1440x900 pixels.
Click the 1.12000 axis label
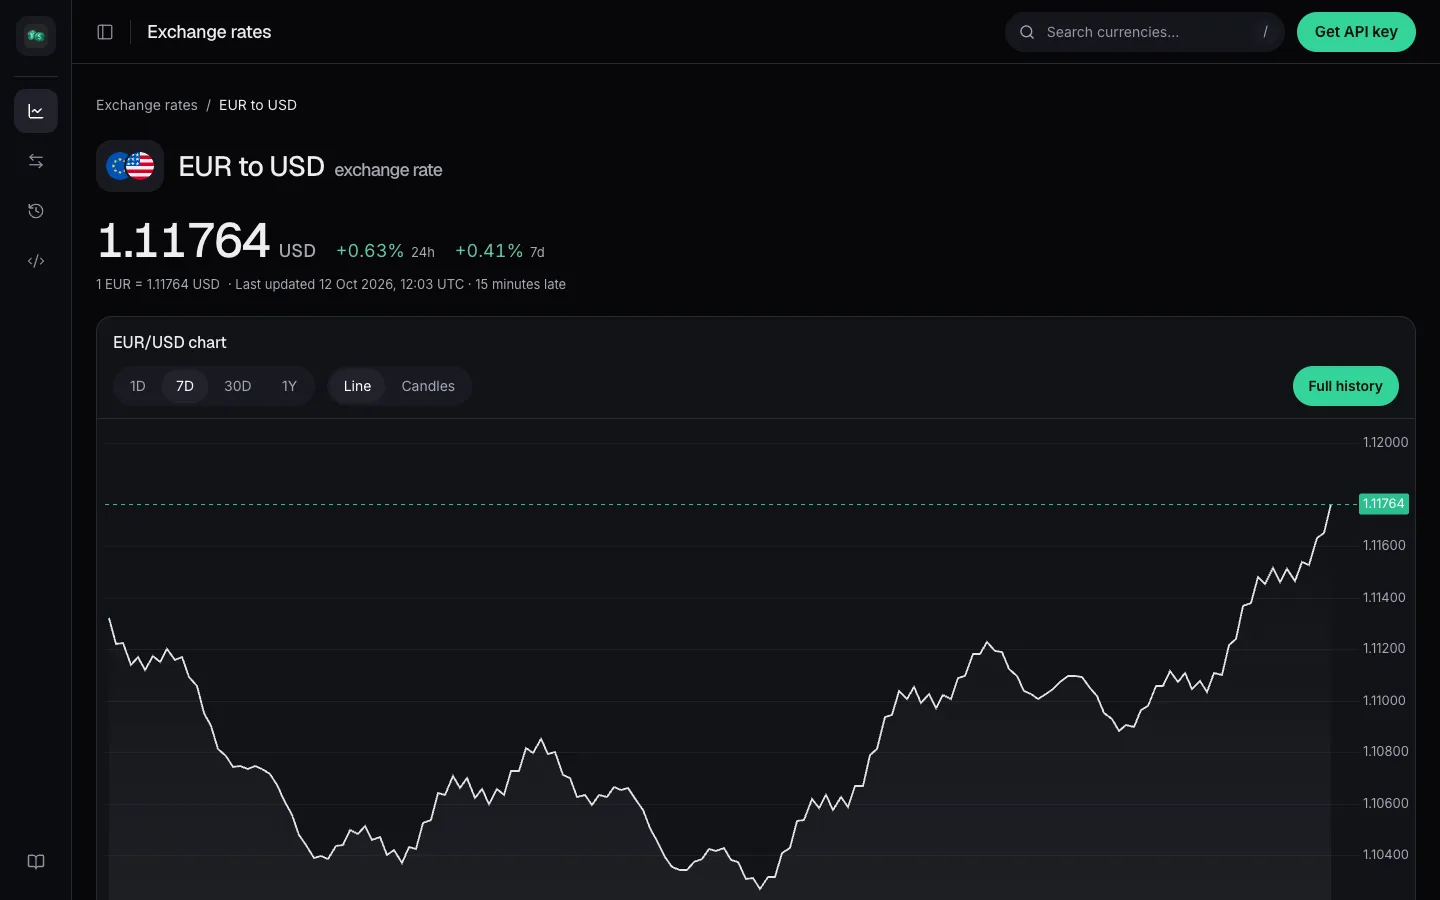tap(1386, 442)
